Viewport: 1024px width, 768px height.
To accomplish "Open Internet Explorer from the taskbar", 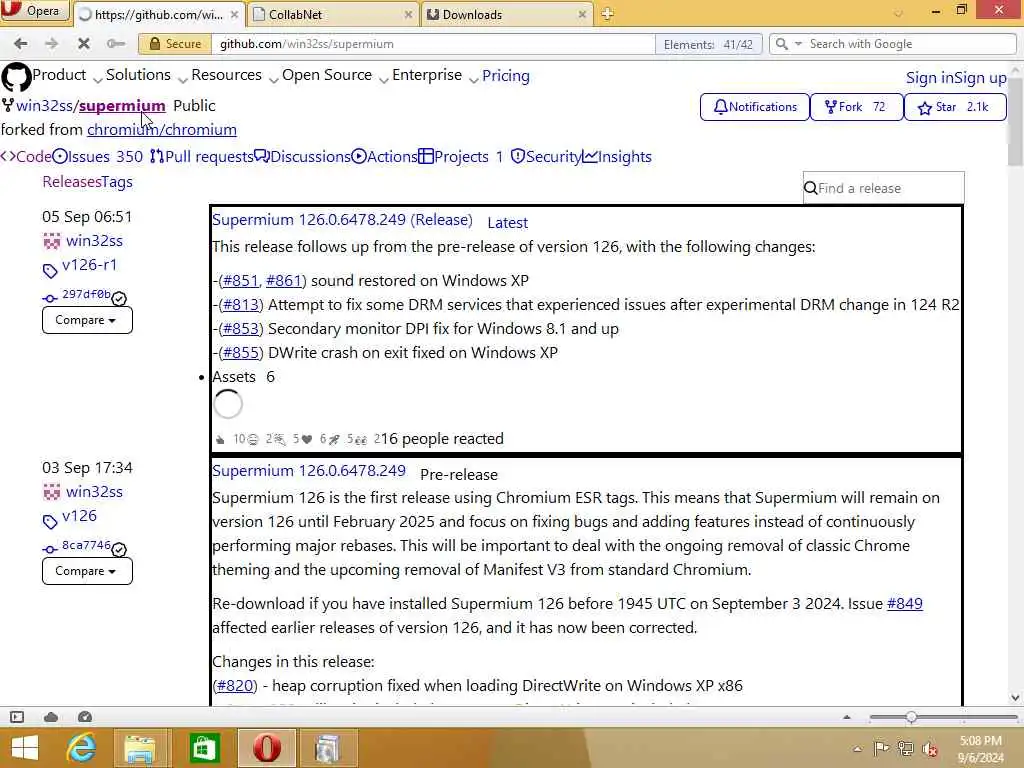I will click(x=81, y=748).
